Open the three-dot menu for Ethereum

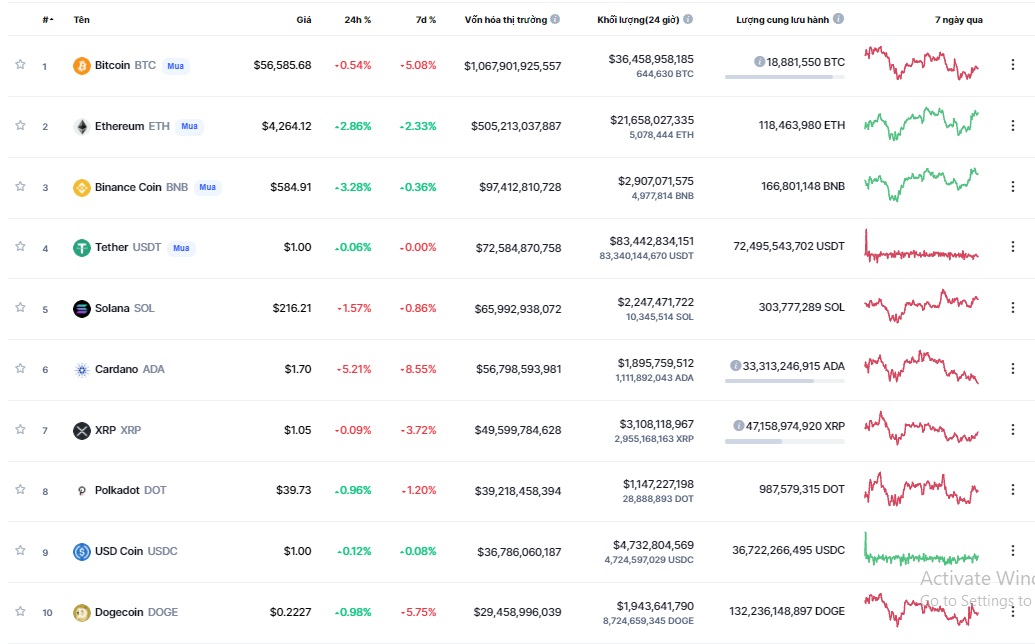1012,127
